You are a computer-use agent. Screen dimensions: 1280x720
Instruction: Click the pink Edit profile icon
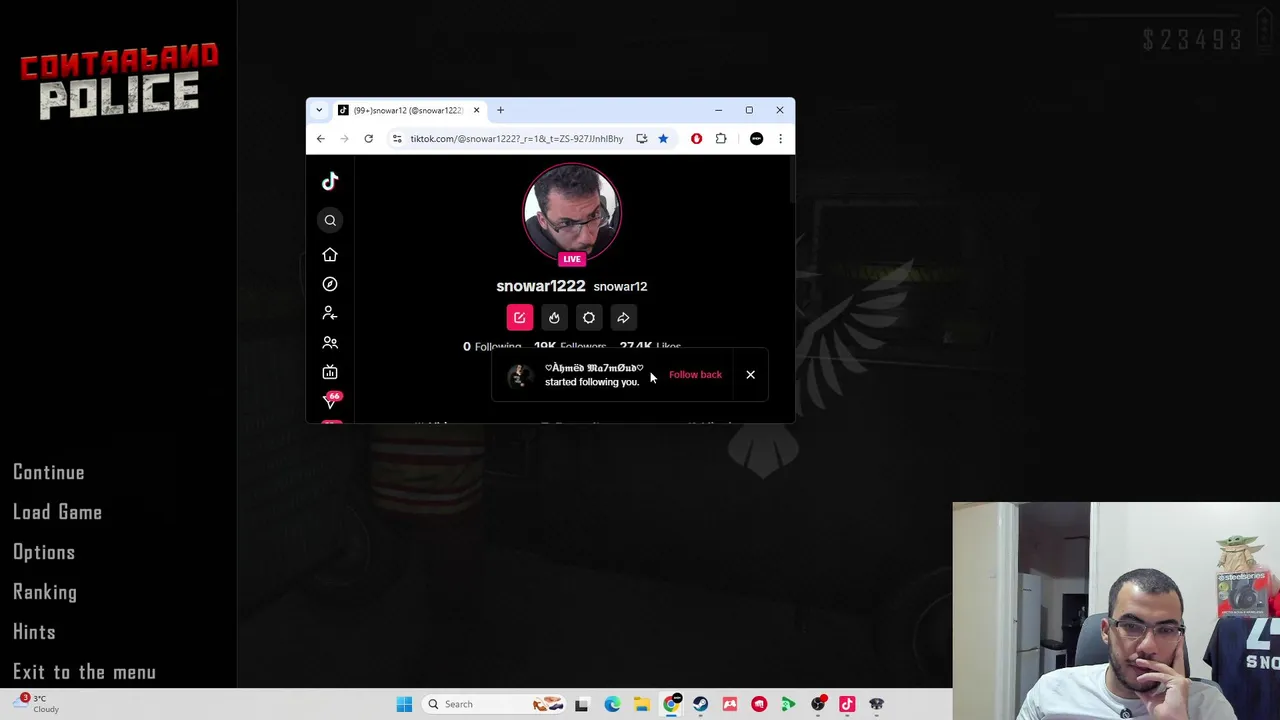click(519, 318)
